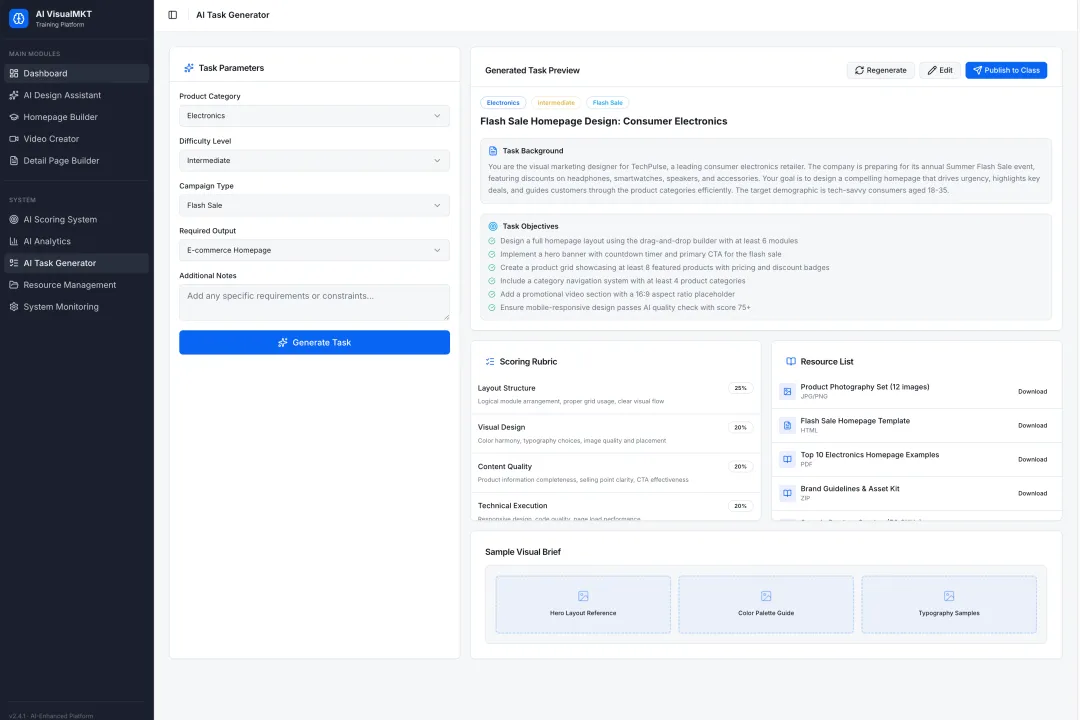Click the Flash Sale Homepage Template file icon
Image resolution: width=1080 pixels, height=720 pixels.
pyautogui.click(x=787, y=425)
